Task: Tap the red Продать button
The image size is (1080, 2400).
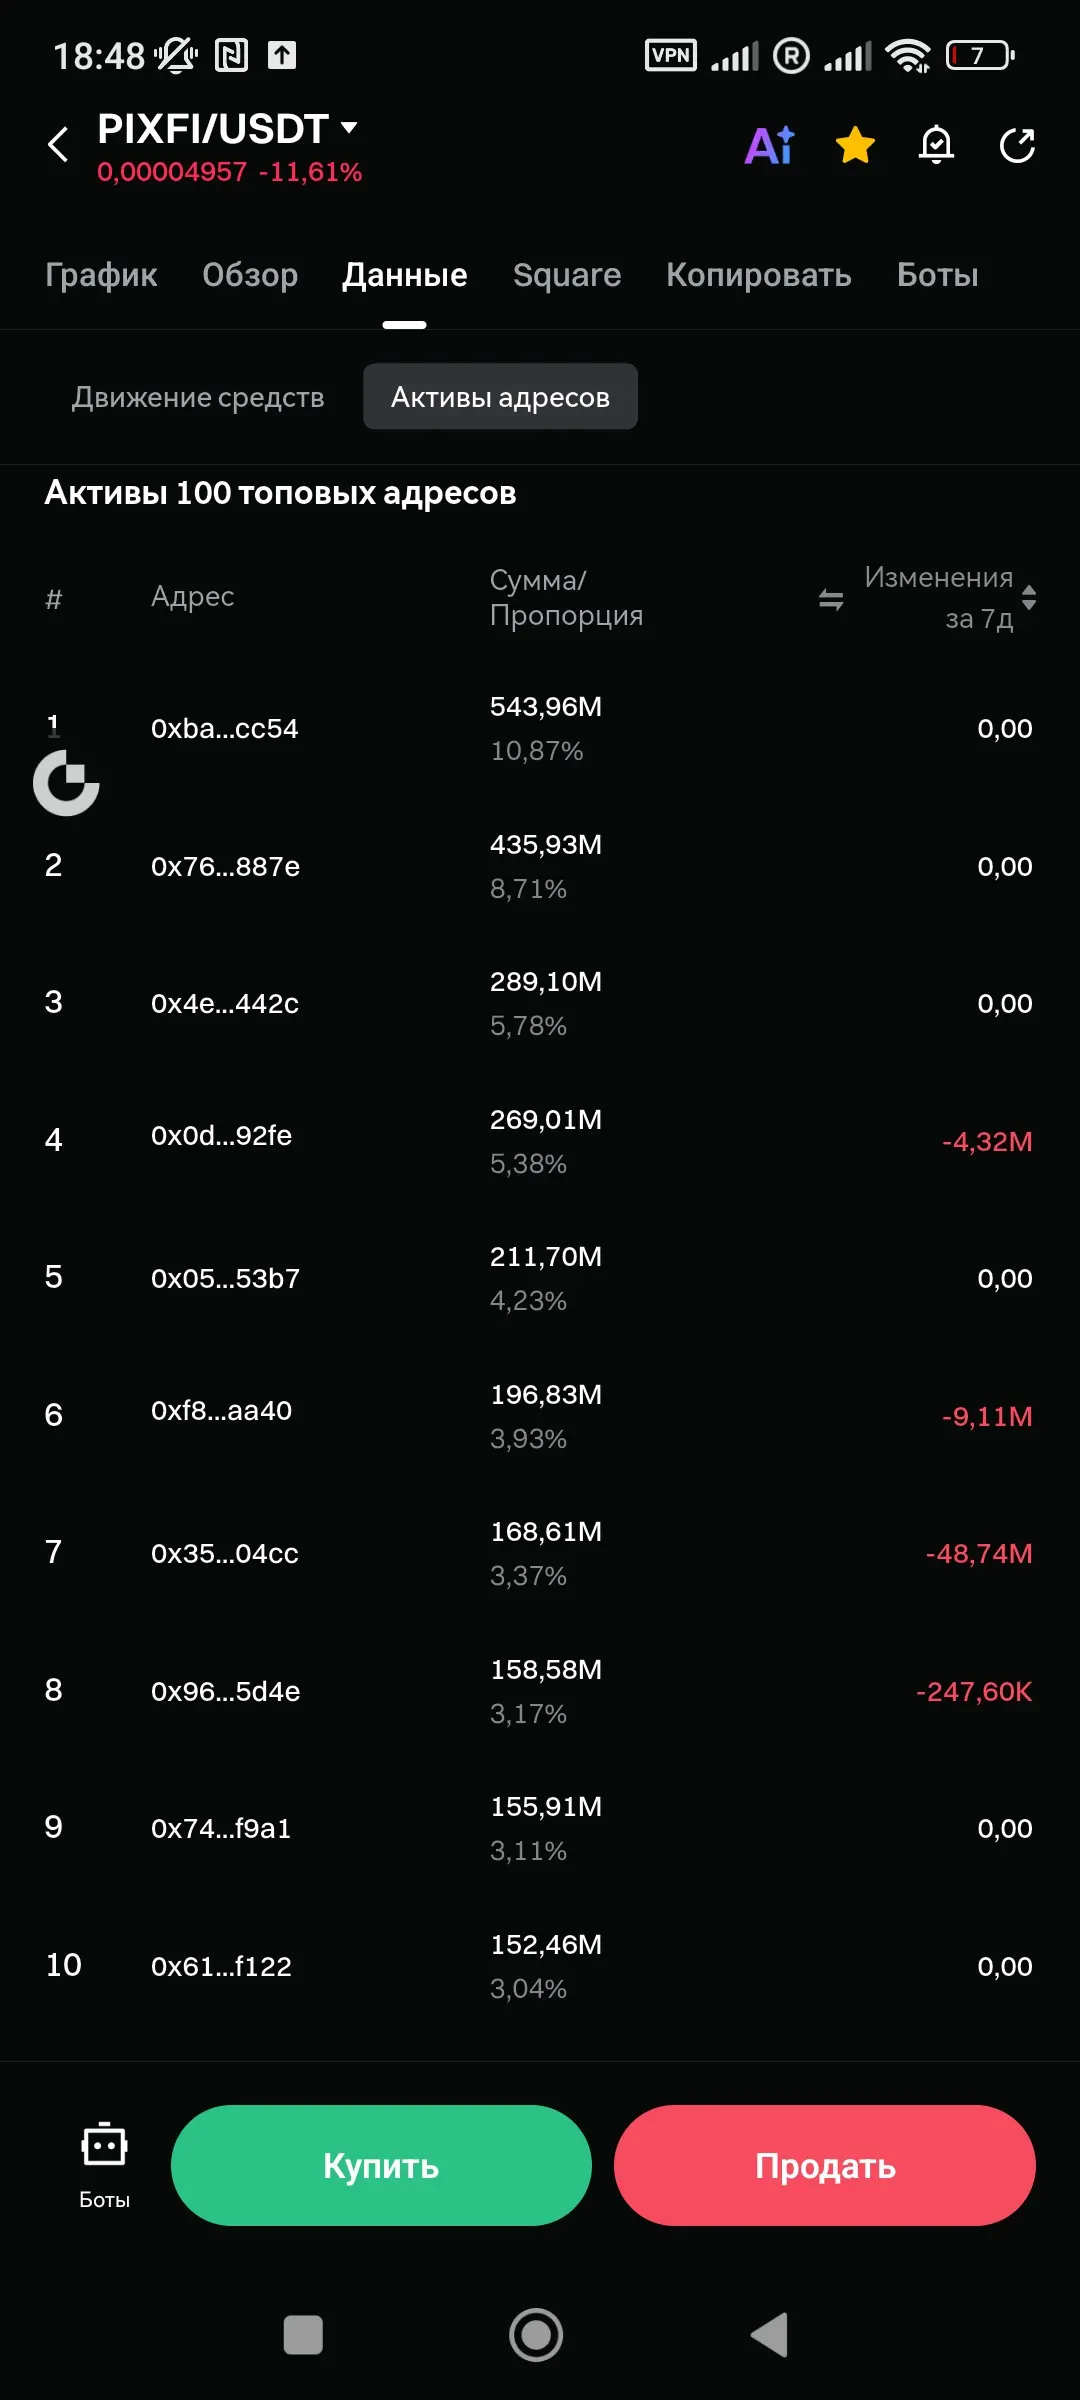Action: pyautogui.click(x=825, y=2165)
